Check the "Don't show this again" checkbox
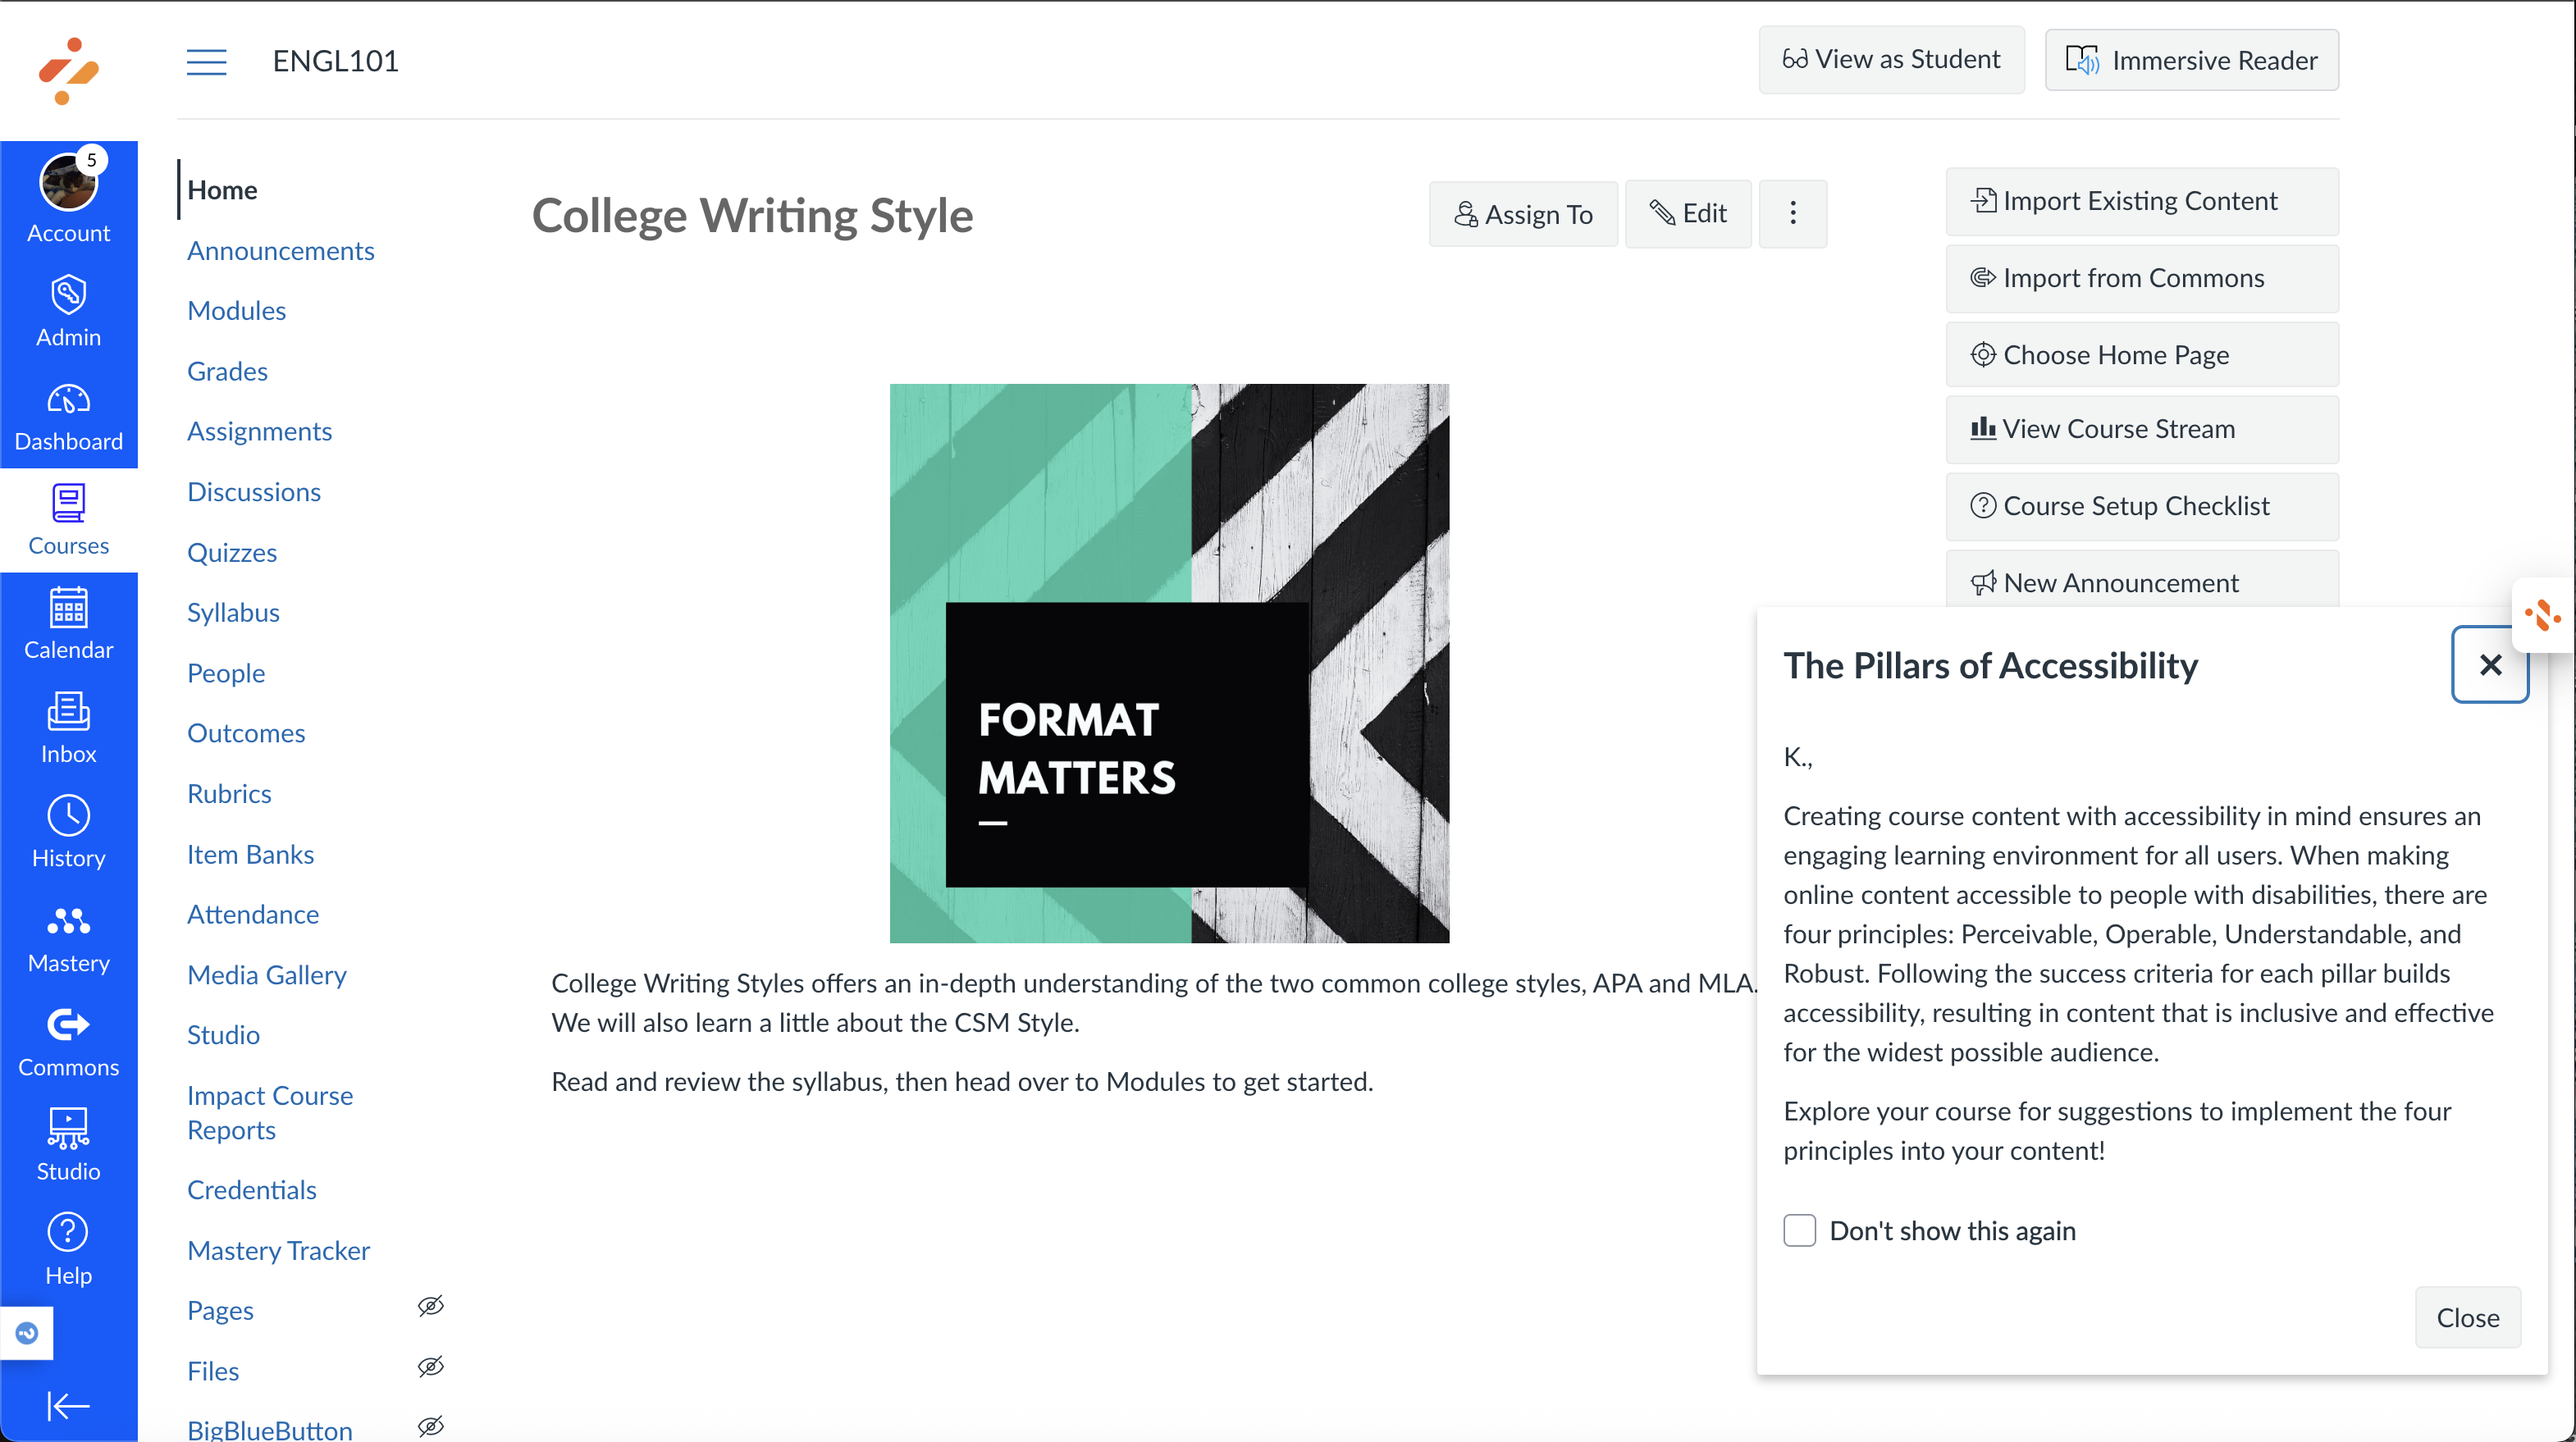The height and width of the screenshot is (1442, 2576). [x=1799, y=1230]
